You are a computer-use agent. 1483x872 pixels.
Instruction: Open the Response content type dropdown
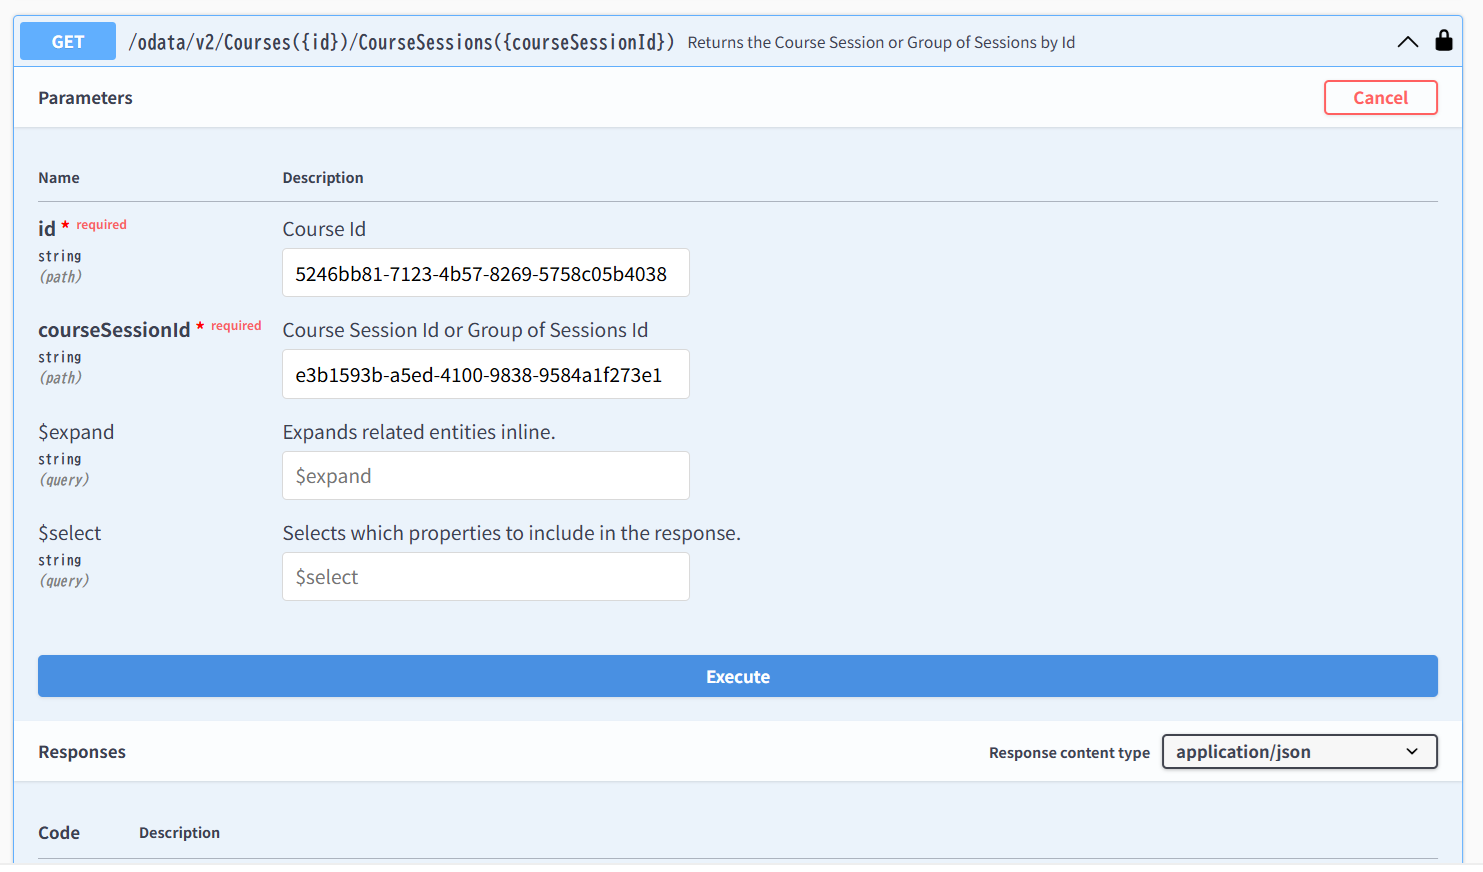[x=1299, y=751]
